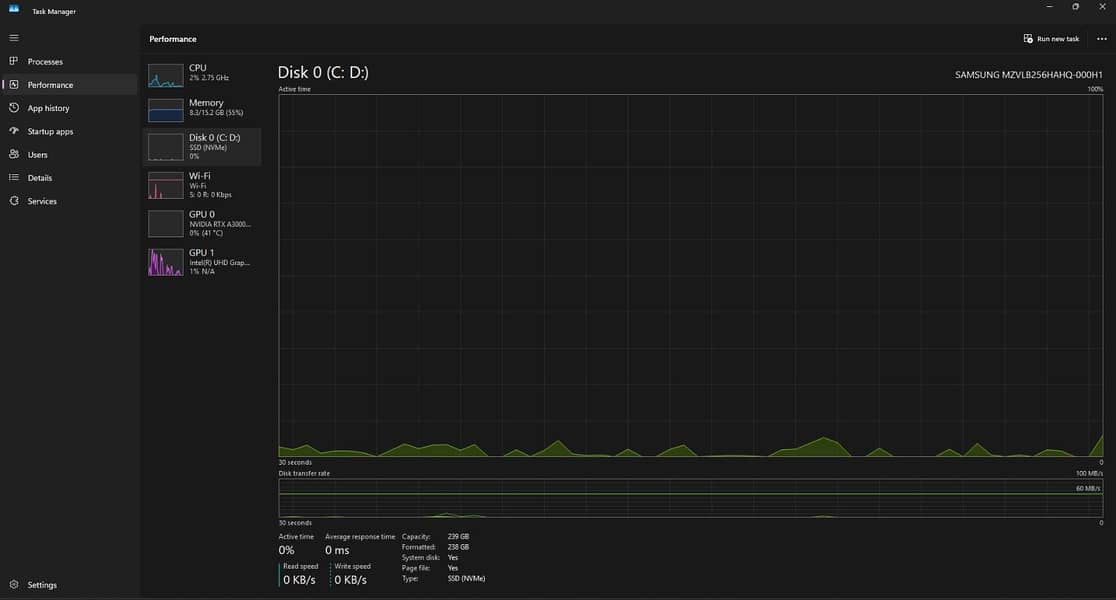
Task: Select the GPU 1 mini graph
Action: [x=165, y=262]
